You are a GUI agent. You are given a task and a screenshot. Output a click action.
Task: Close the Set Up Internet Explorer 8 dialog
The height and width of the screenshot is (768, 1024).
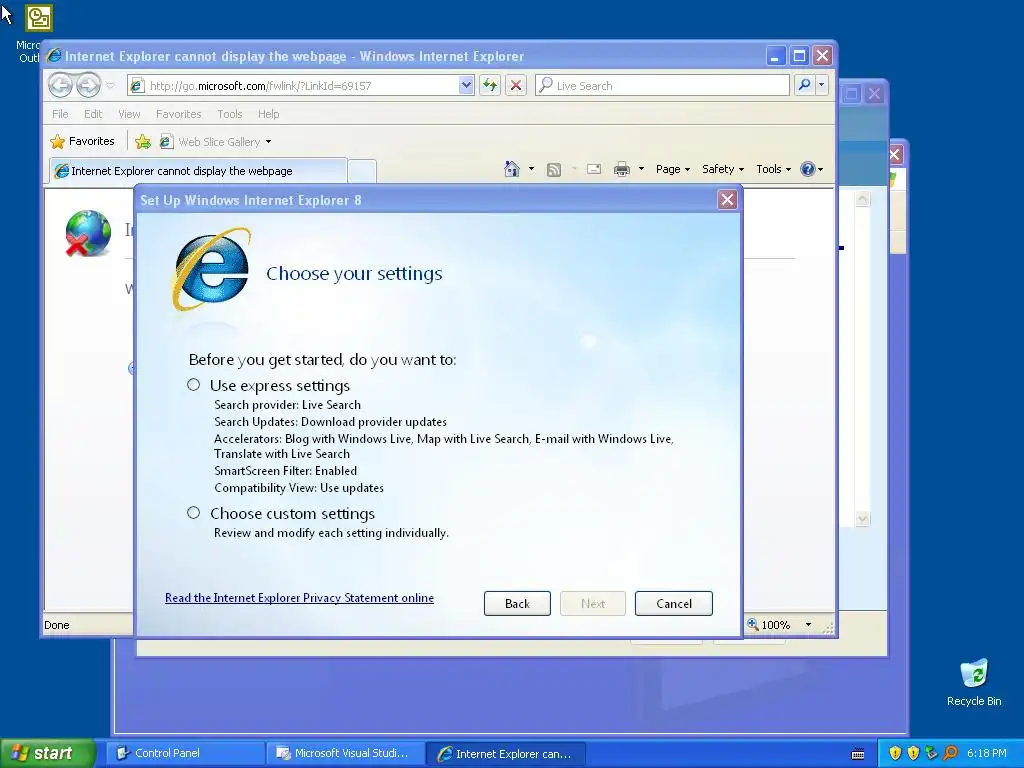coord(727,200)
